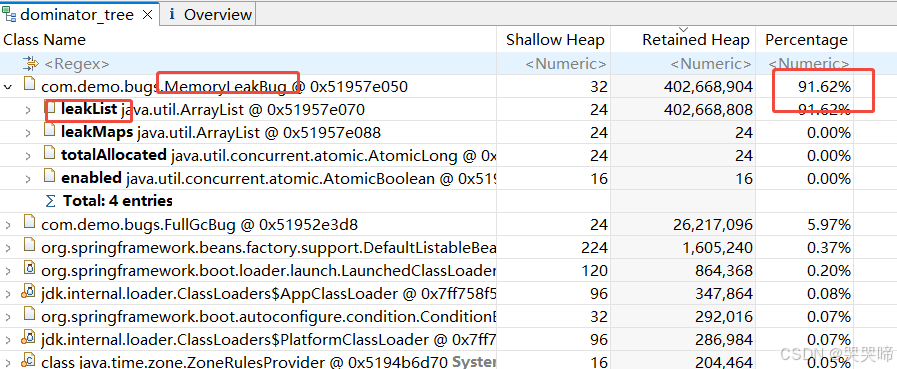Screen dimensions: 897x369
Task: Sort by Percentage column header
Action: click(806, 39)
